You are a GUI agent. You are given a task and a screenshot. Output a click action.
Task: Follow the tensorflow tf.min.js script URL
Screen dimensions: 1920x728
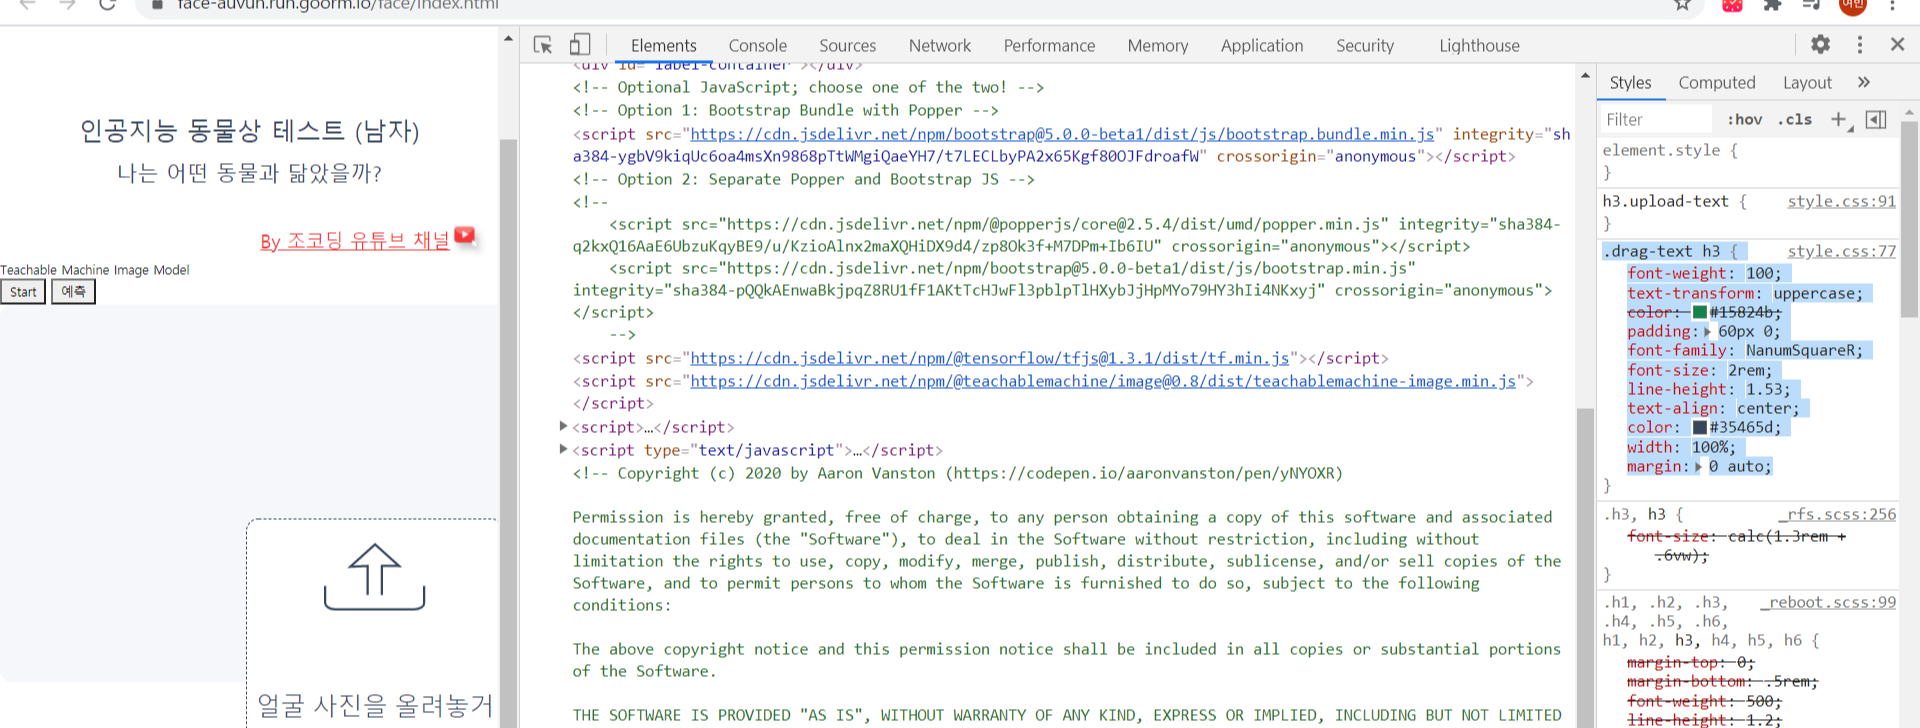tap(989, 358)
